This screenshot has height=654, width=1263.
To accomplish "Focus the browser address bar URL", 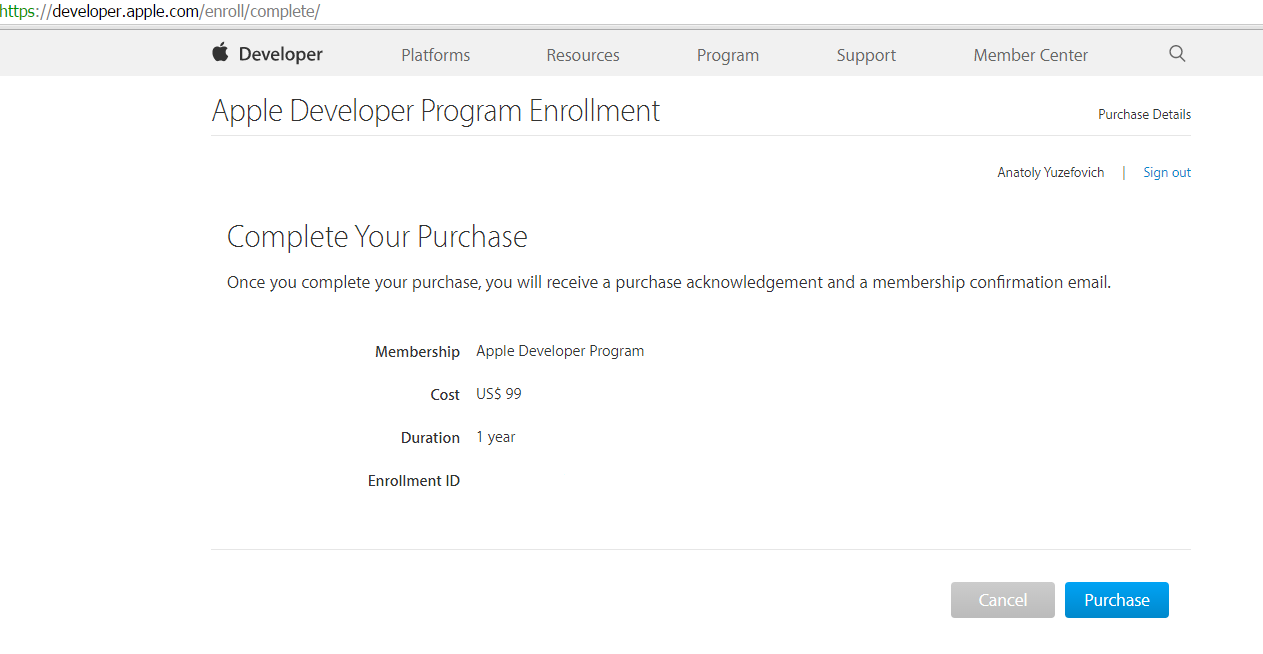I will [x=160, y=12].
